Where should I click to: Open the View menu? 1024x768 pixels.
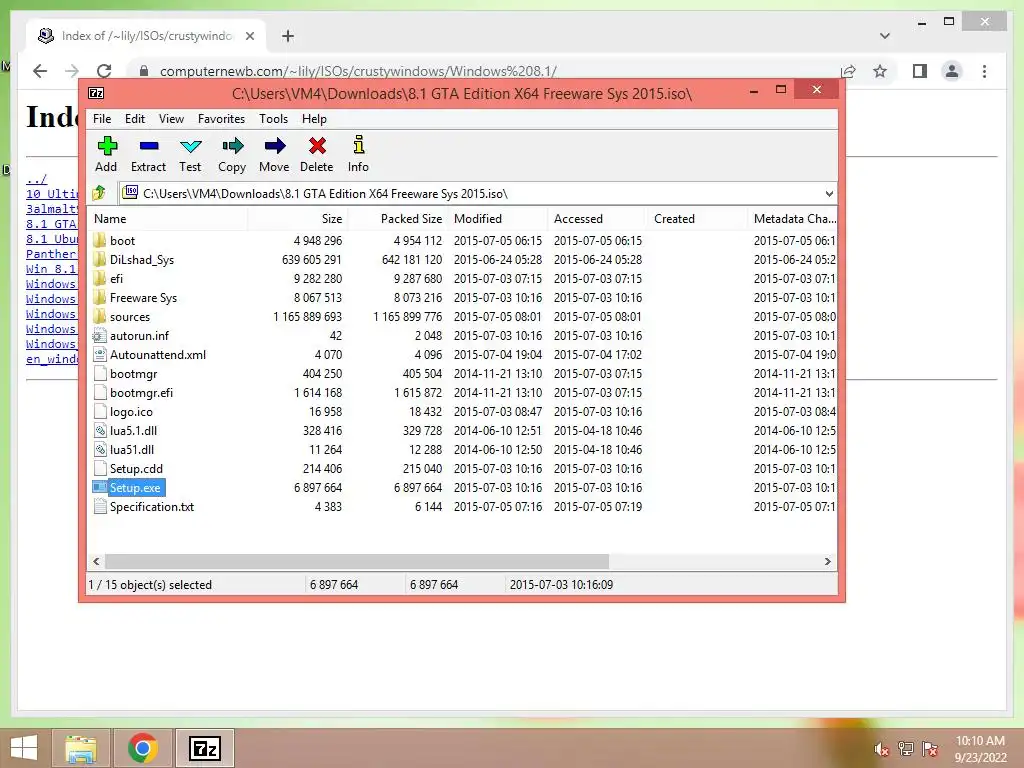pyautogui.click(x=171, y=119)
